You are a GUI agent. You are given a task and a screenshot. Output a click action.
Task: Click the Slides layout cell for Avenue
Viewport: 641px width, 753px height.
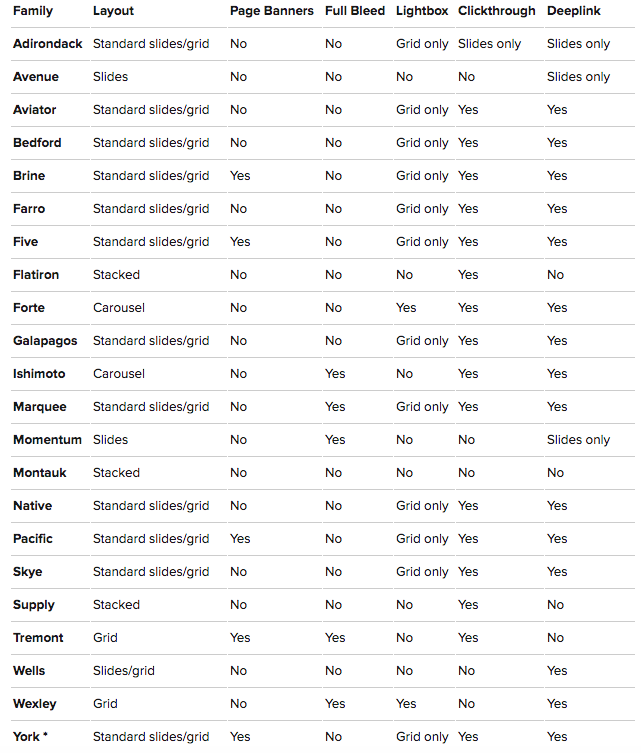click(110, 77)
